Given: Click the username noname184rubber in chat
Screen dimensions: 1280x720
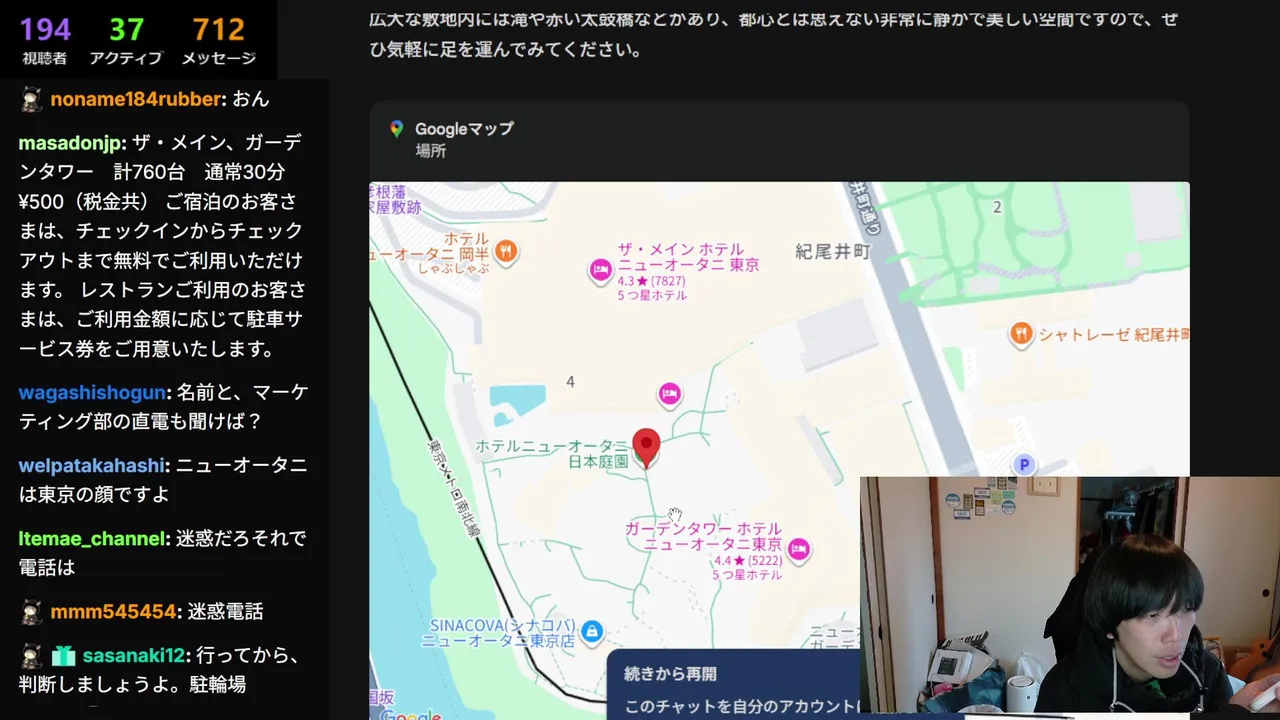Looking at the screenshot, I should [x=136, y=99].
